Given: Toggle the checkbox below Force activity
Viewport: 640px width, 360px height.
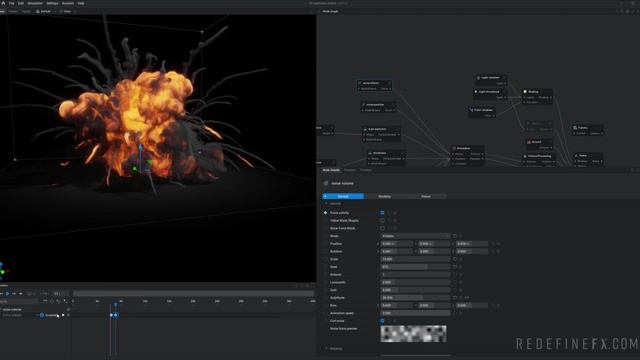Looking at the screenshot, I should coord(382,220).
